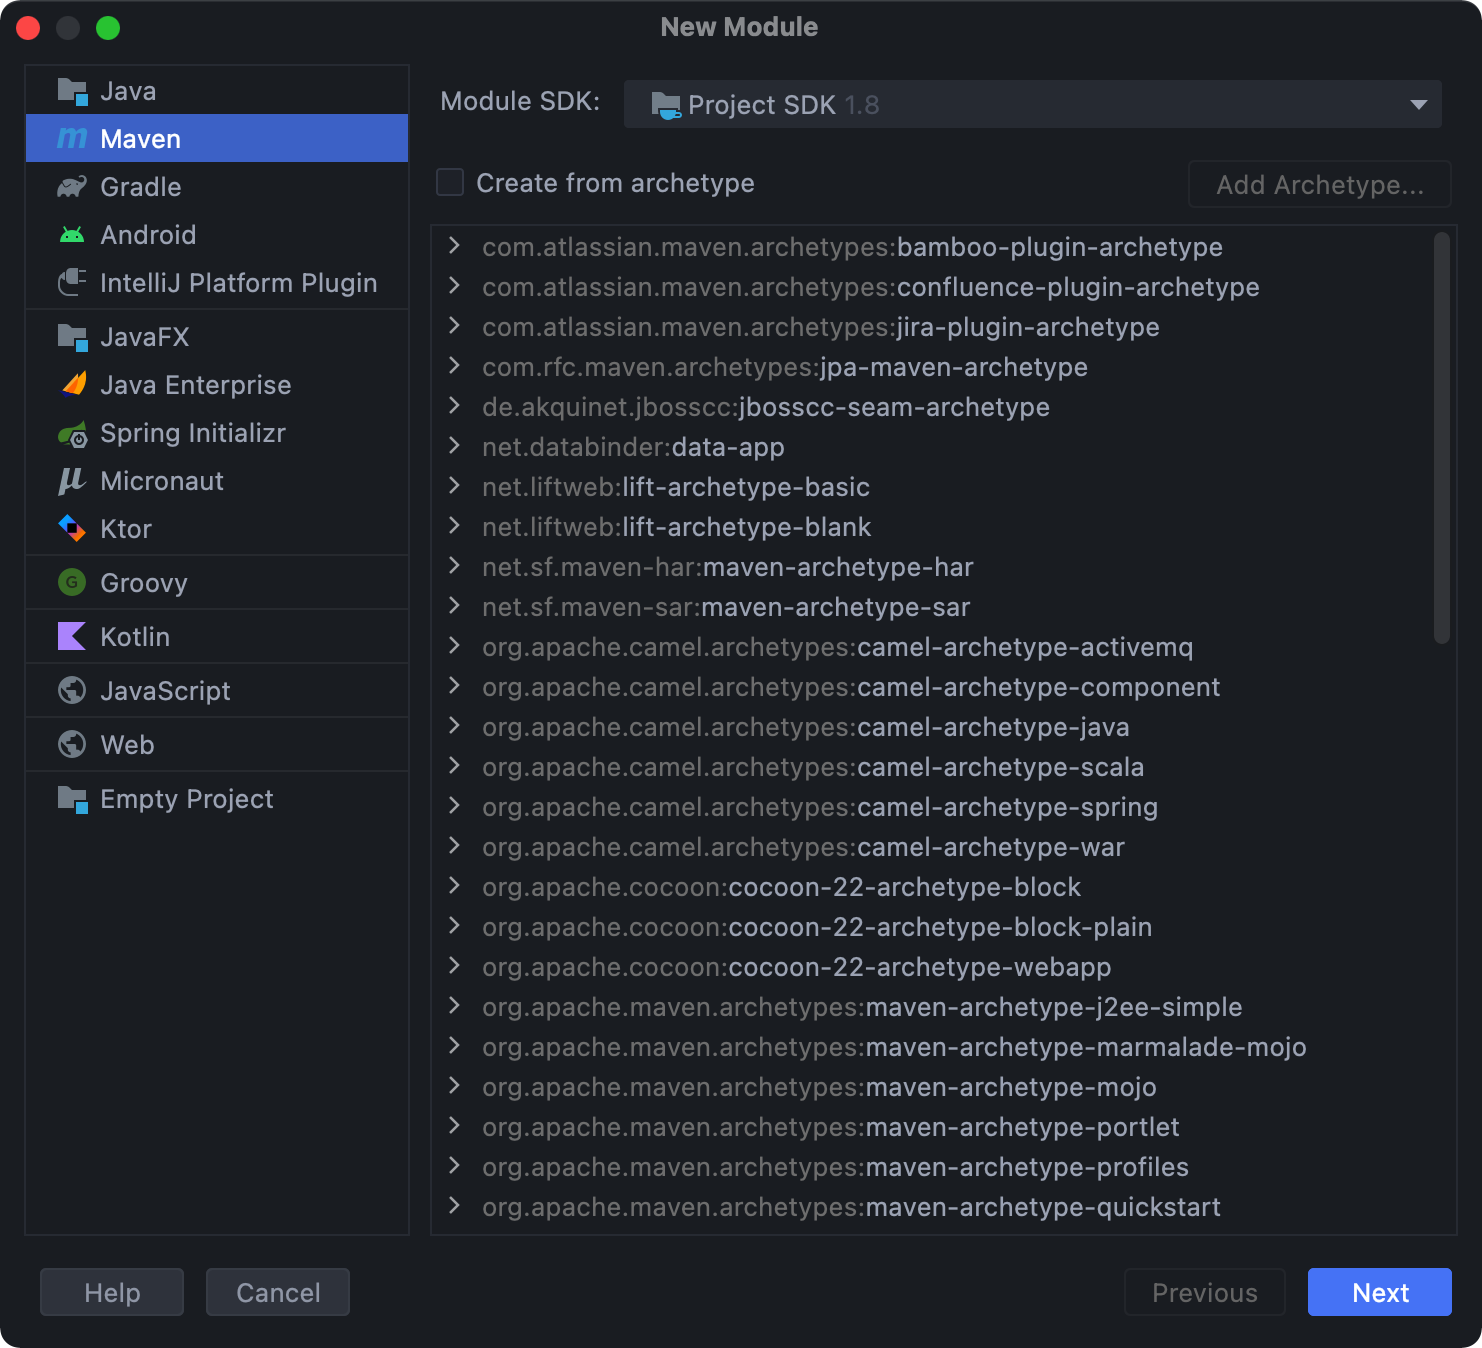Select Kotlin module type
This screenshot has width=1482, height=1348.
[x=217, y=637]
